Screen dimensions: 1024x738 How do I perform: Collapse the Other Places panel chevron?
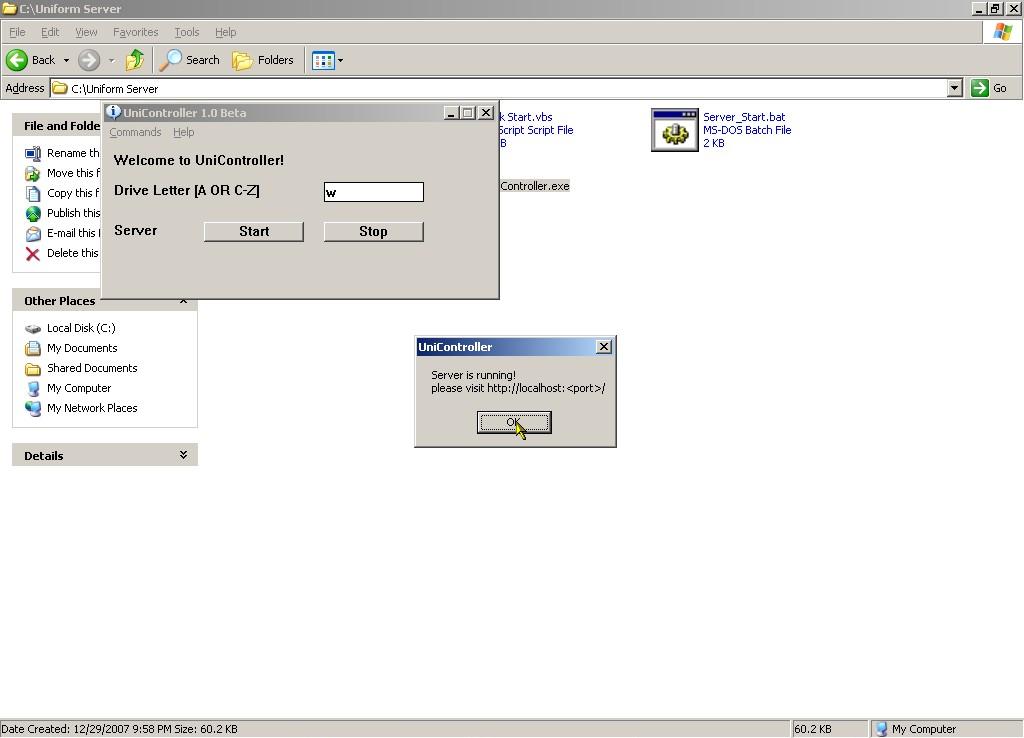point(184,302)
